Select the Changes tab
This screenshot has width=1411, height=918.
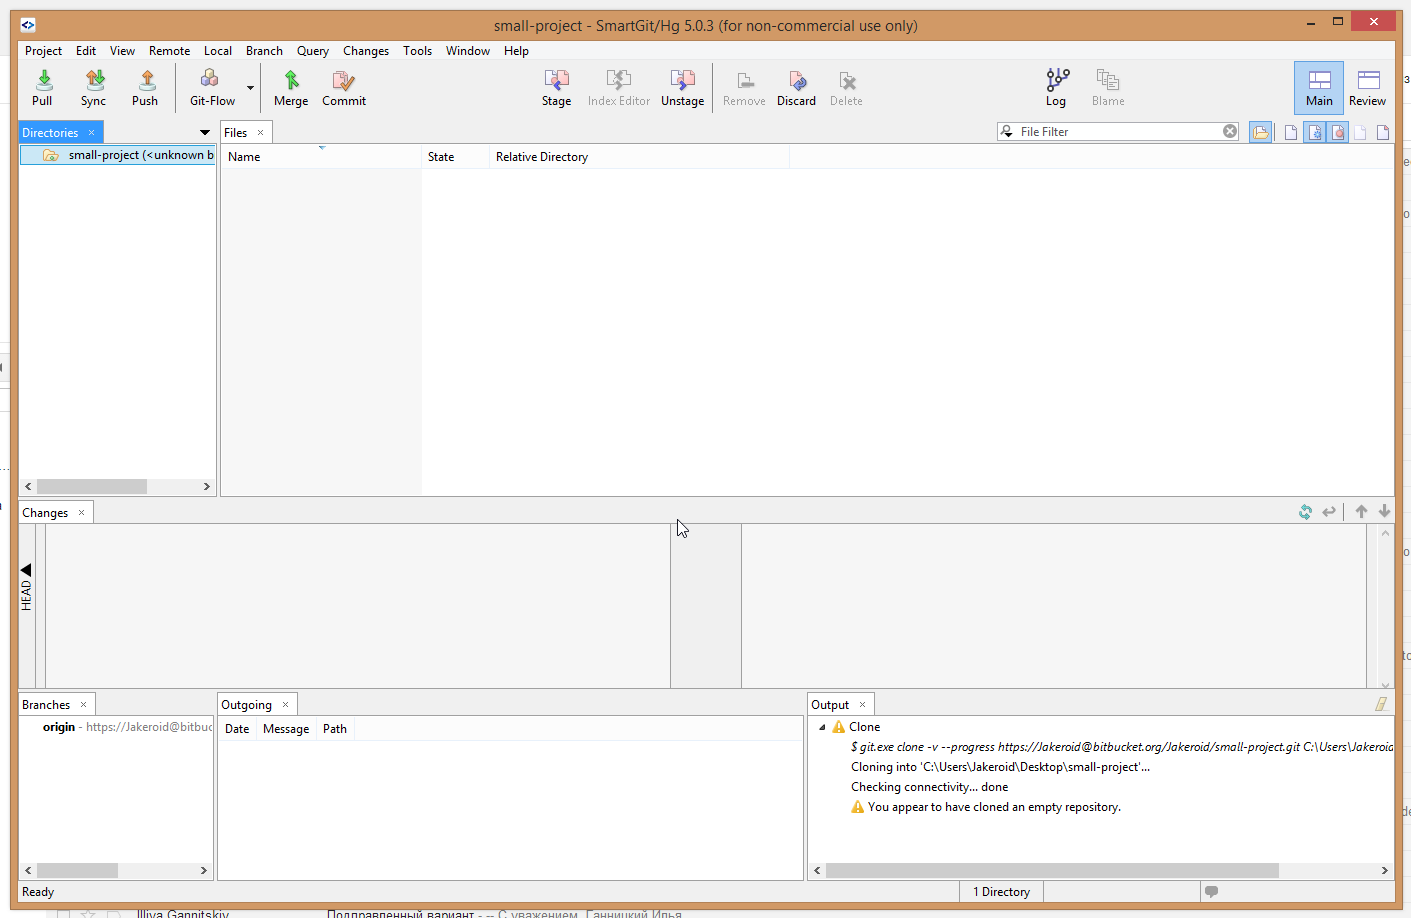[x=46, y=513]
